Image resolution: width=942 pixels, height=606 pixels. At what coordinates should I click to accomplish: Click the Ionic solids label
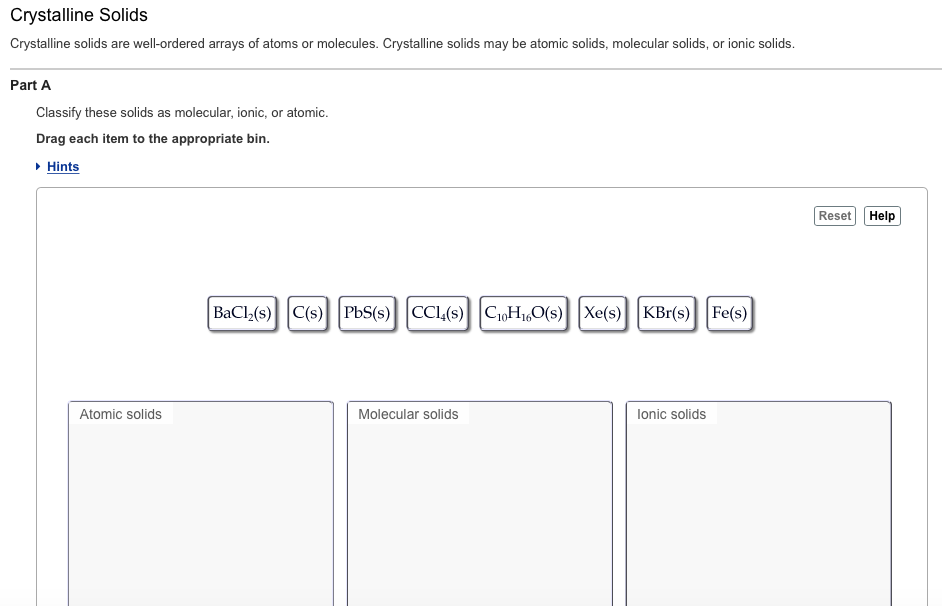pos(670,414)
